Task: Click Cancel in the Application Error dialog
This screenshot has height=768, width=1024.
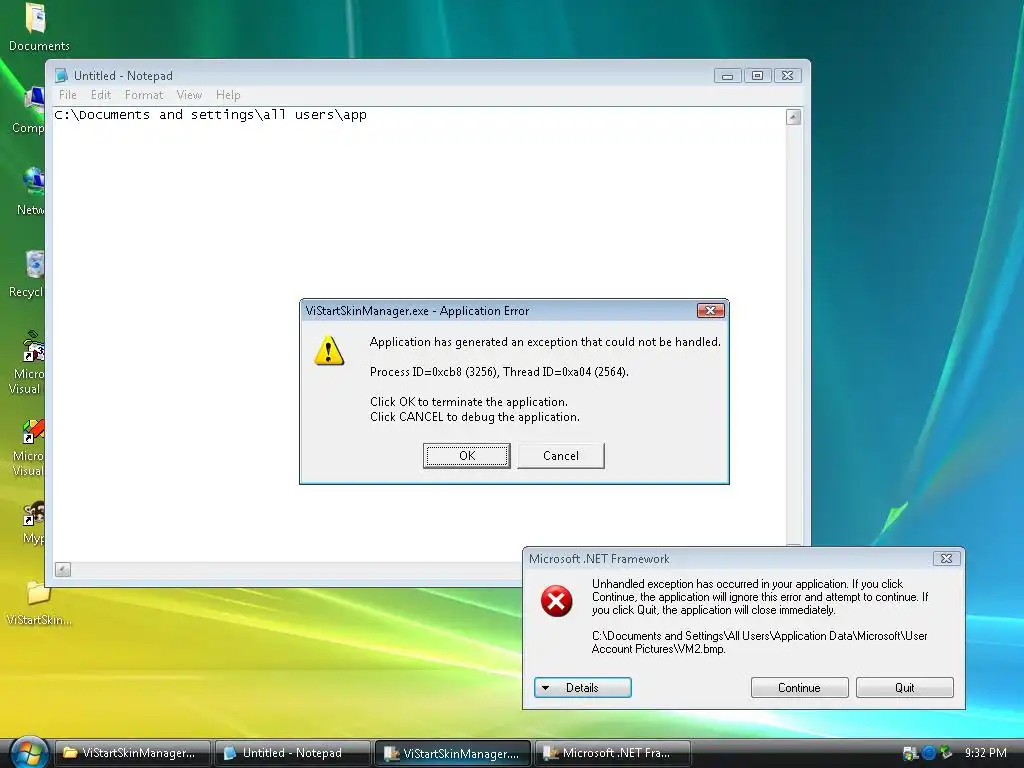Action: coord(561,456)
